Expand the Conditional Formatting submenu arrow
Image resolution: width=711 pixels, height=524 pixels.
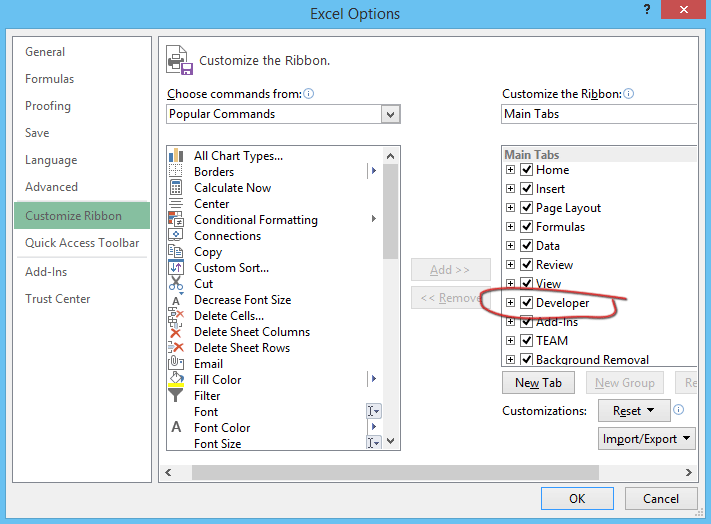coord(374,218)
